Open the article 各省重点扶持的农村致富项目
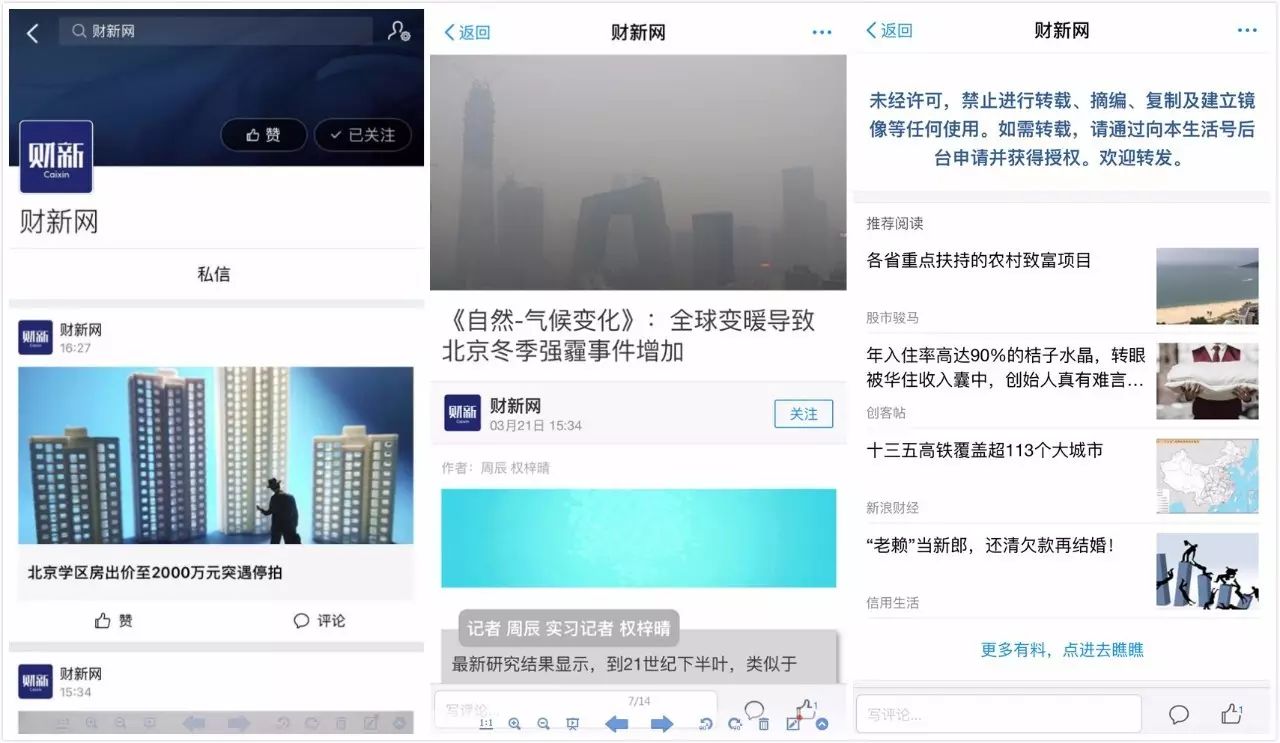Screen dimensions: 1280x743 (979, 260)
